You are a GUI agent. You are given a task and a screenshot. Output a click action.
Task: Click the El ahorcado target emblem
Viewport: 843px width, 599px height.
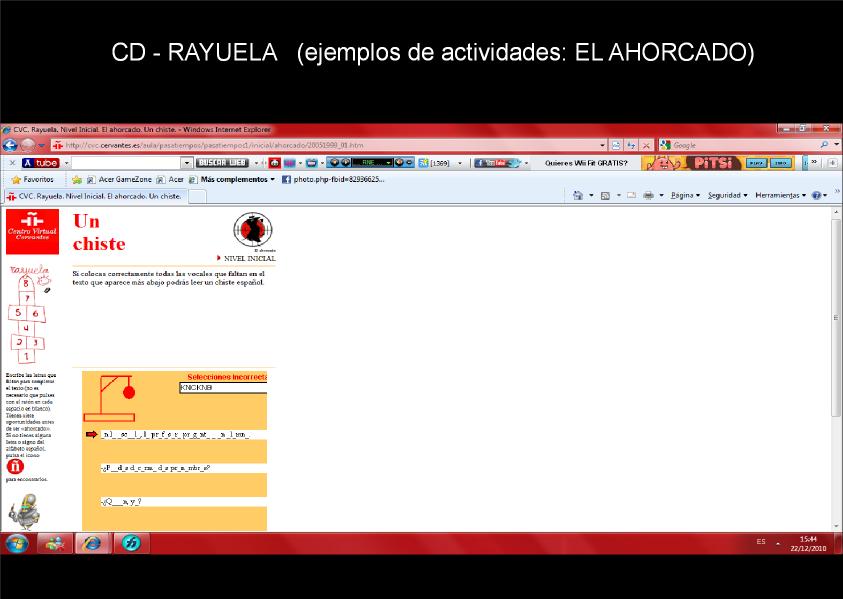tap(253, 230)
